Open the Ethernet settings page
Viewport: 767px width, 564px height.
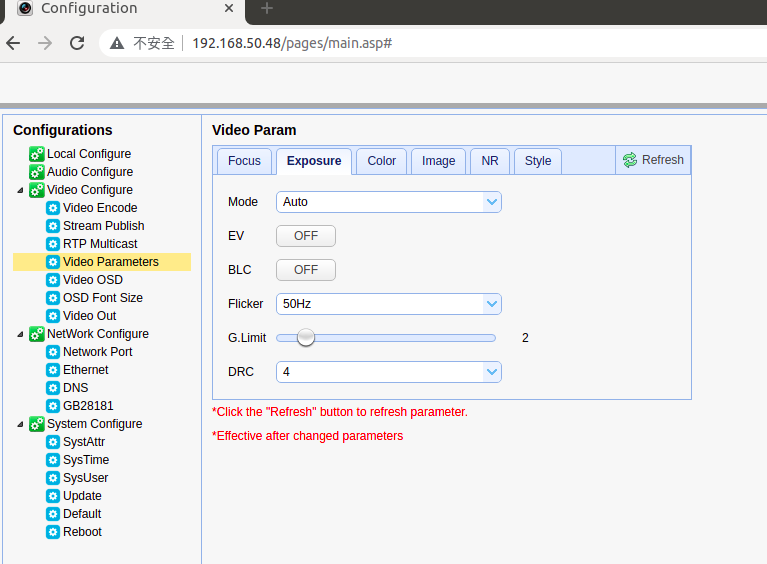click(86, 370)
